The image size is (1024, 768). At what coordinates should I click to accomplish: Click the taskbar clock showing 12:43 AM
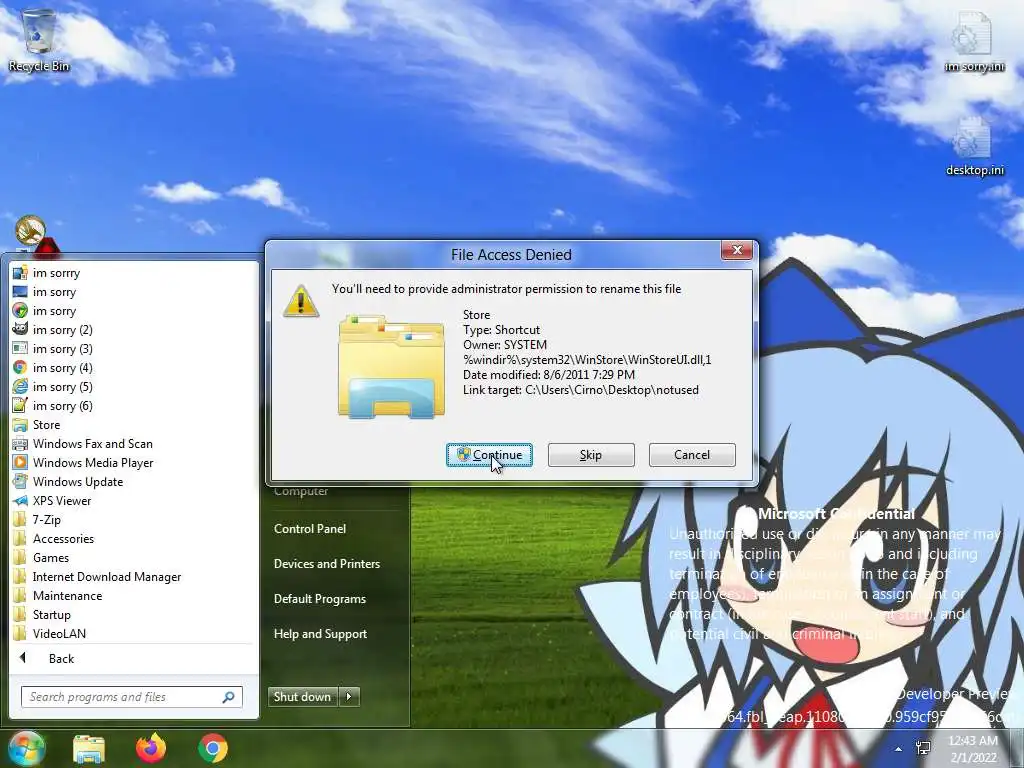click(x=973, y=749)
